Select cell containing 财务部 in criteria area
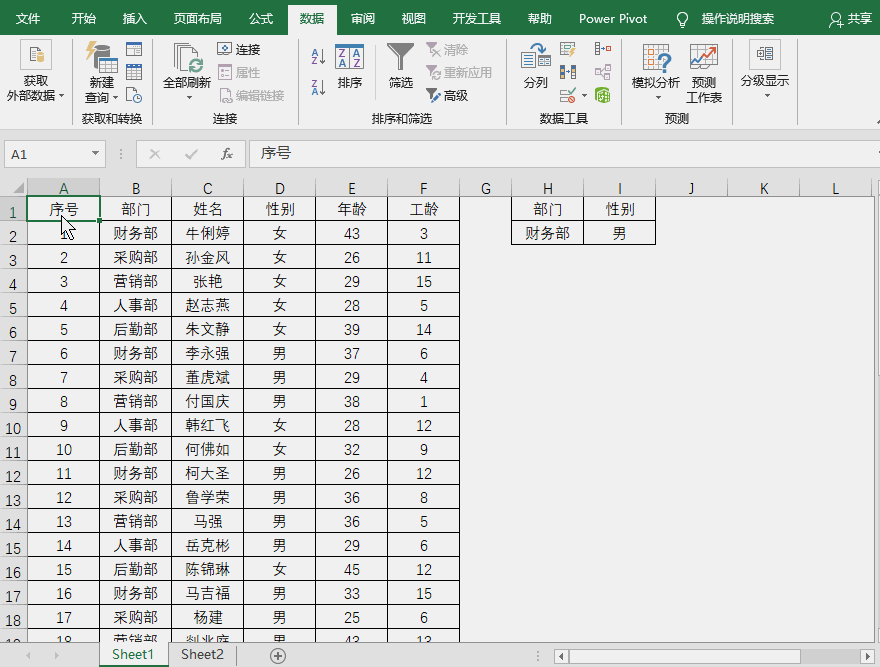Image resolution: width=880 pixels, height=667 pixels. click(x=547, y=233)
